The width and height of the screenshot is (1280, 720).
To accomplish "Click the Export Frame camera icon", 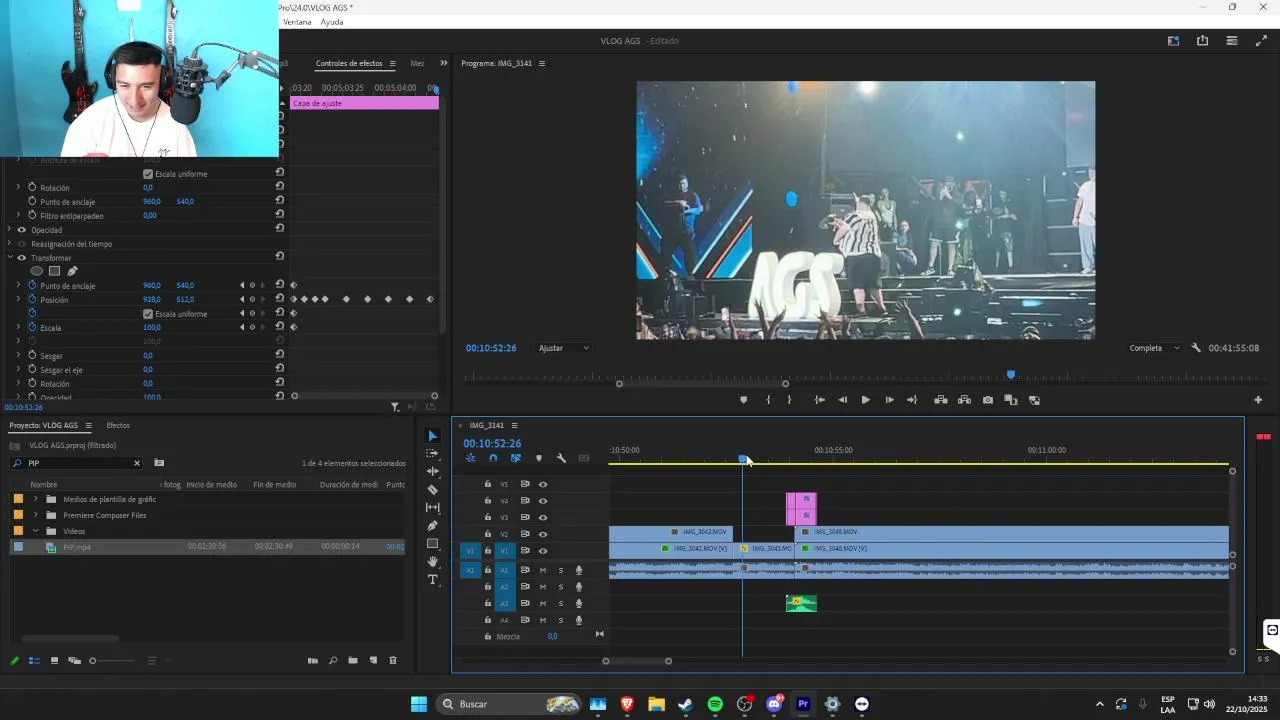I will coord(988,400).
